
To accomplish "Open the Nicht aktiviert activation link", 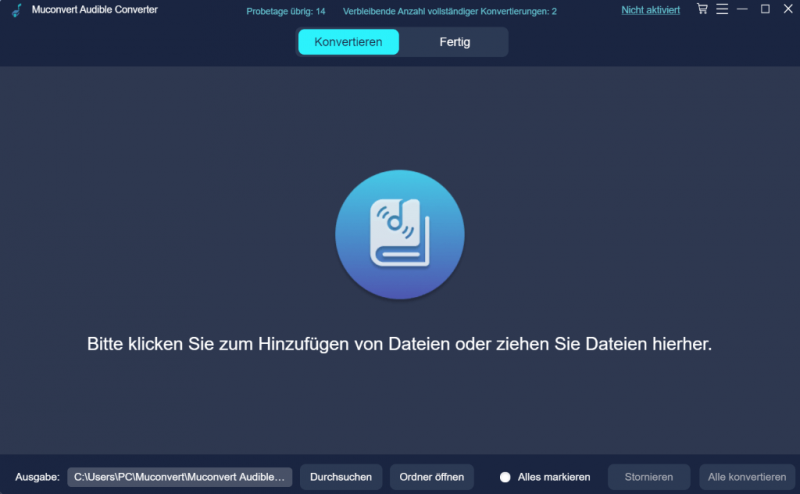I will point(651,10).
